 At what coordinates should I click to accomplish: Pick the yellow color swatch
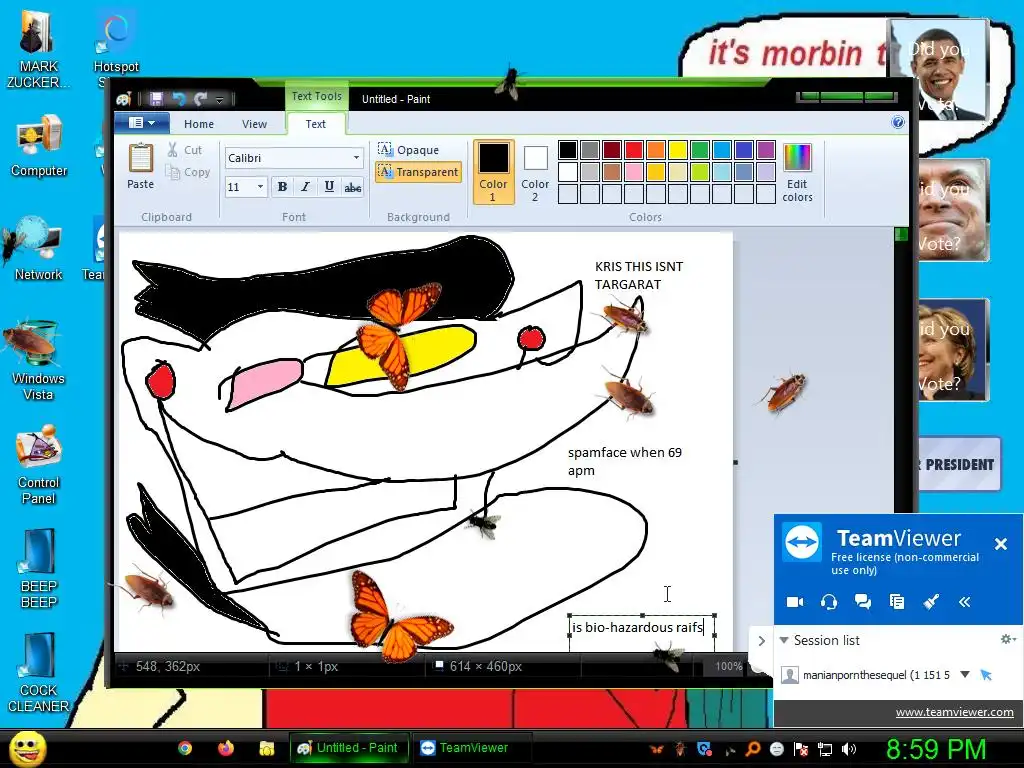[677, 150]
